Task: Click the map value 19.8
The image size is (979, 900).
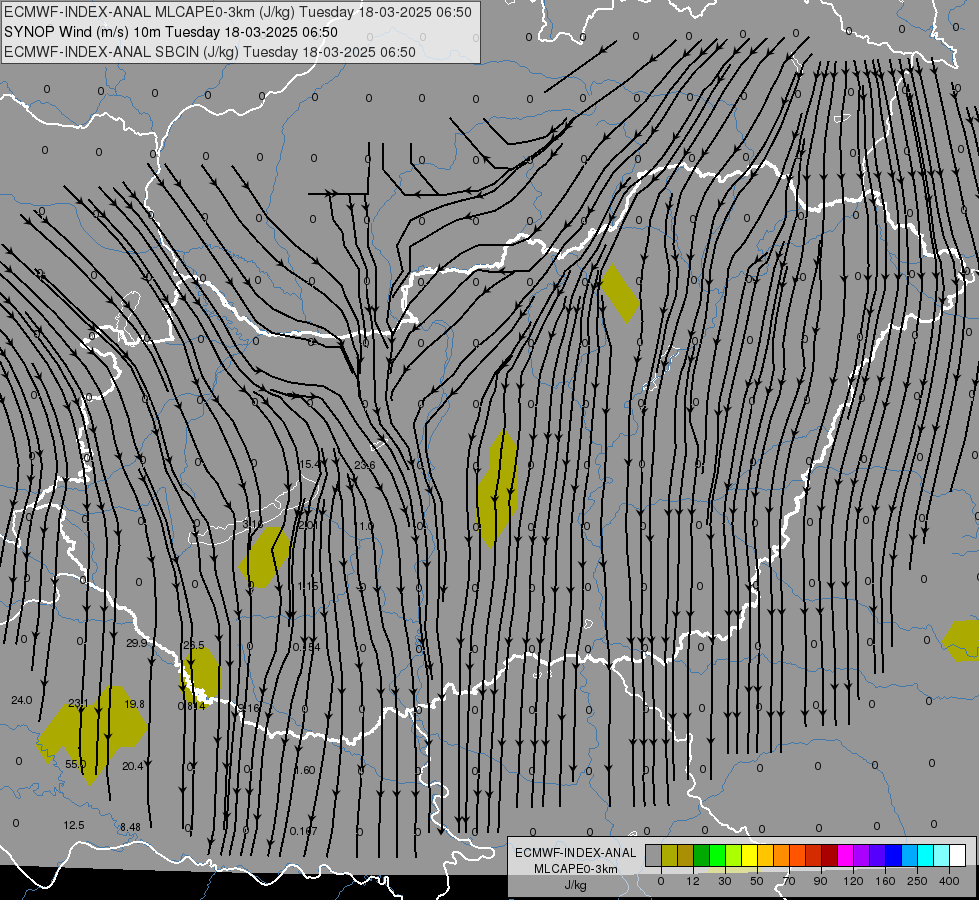Action: 134,705
